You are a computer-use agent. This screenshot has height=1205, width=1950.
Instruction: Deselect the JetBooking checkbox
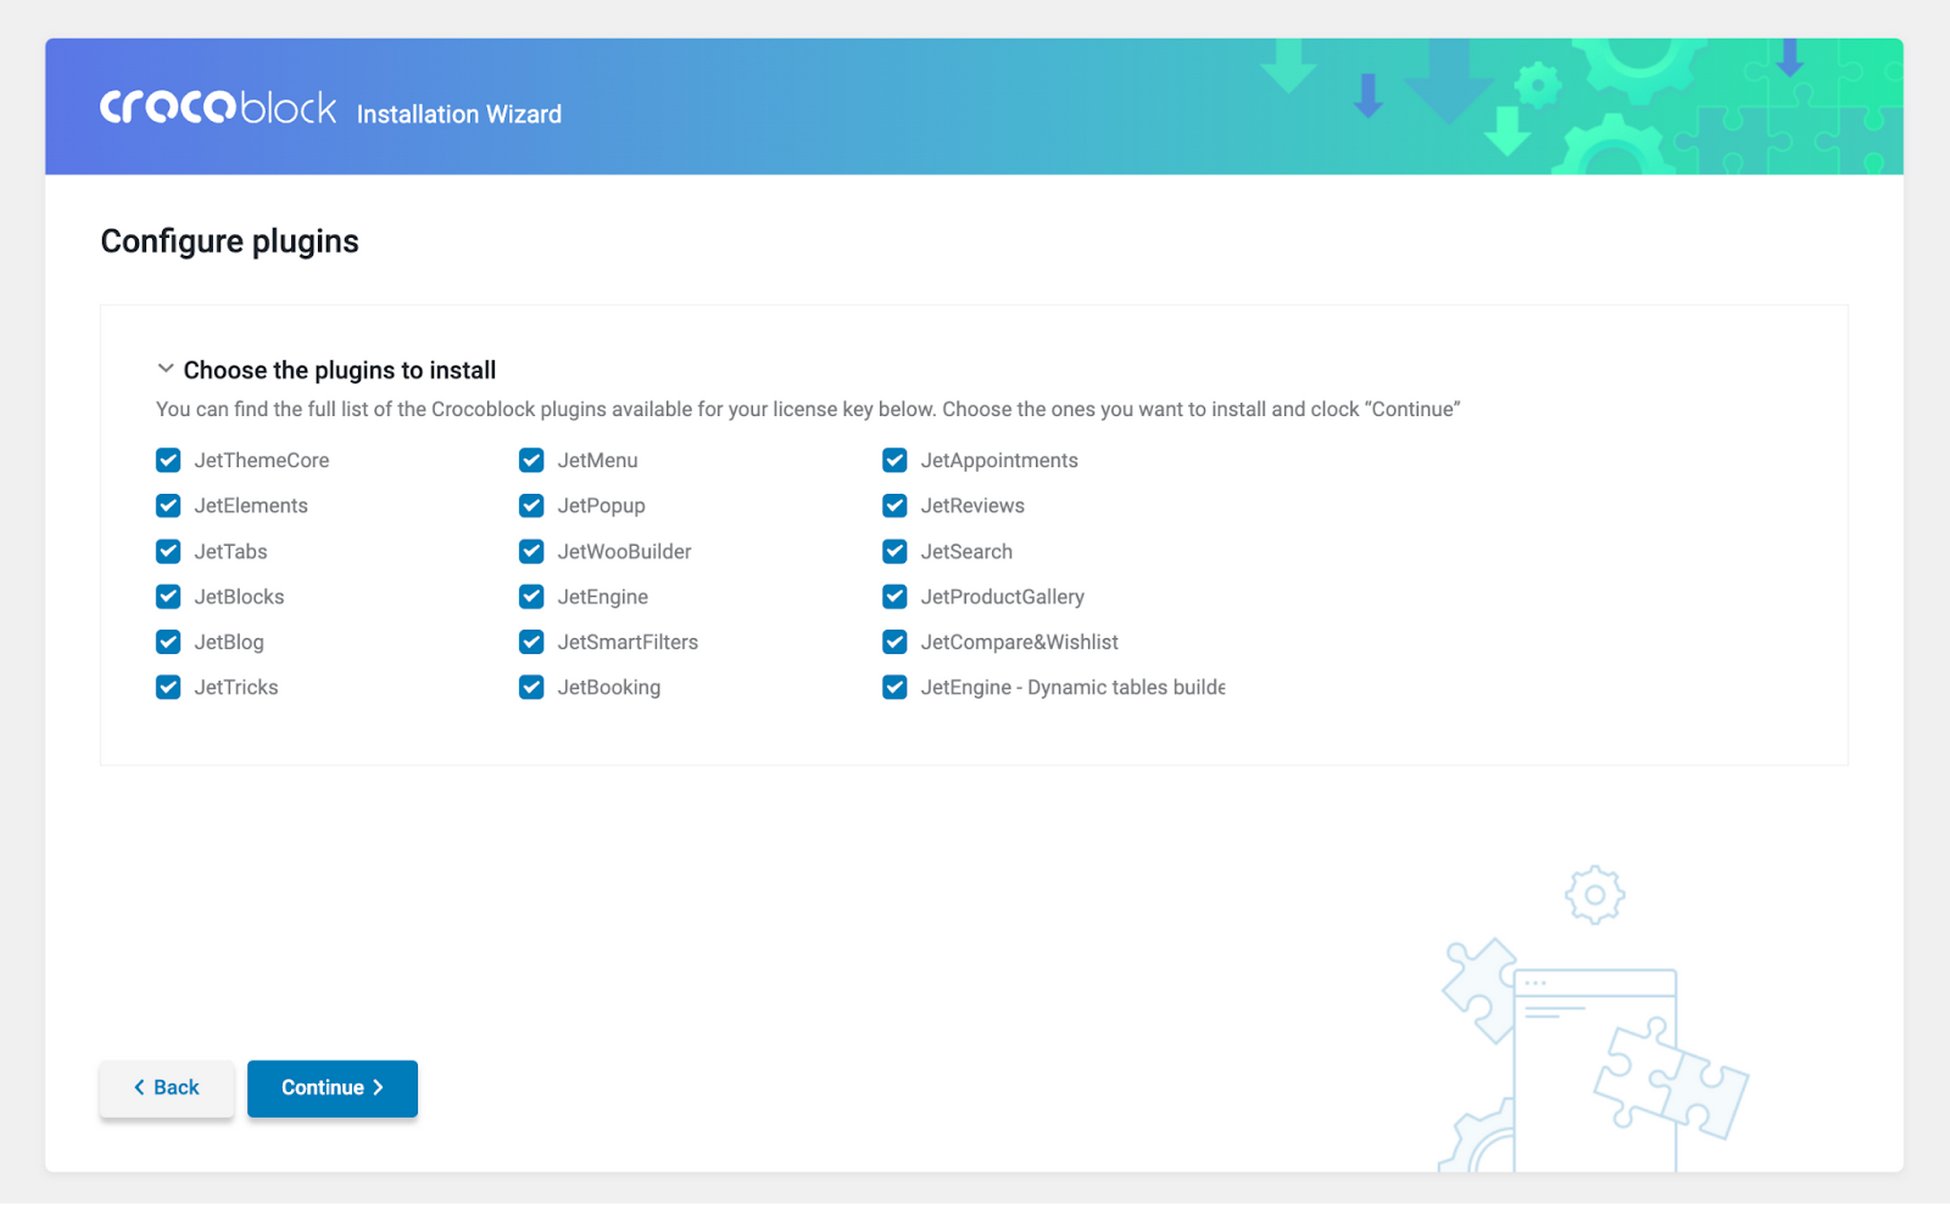pyautogui.click(x=531, y=687)
